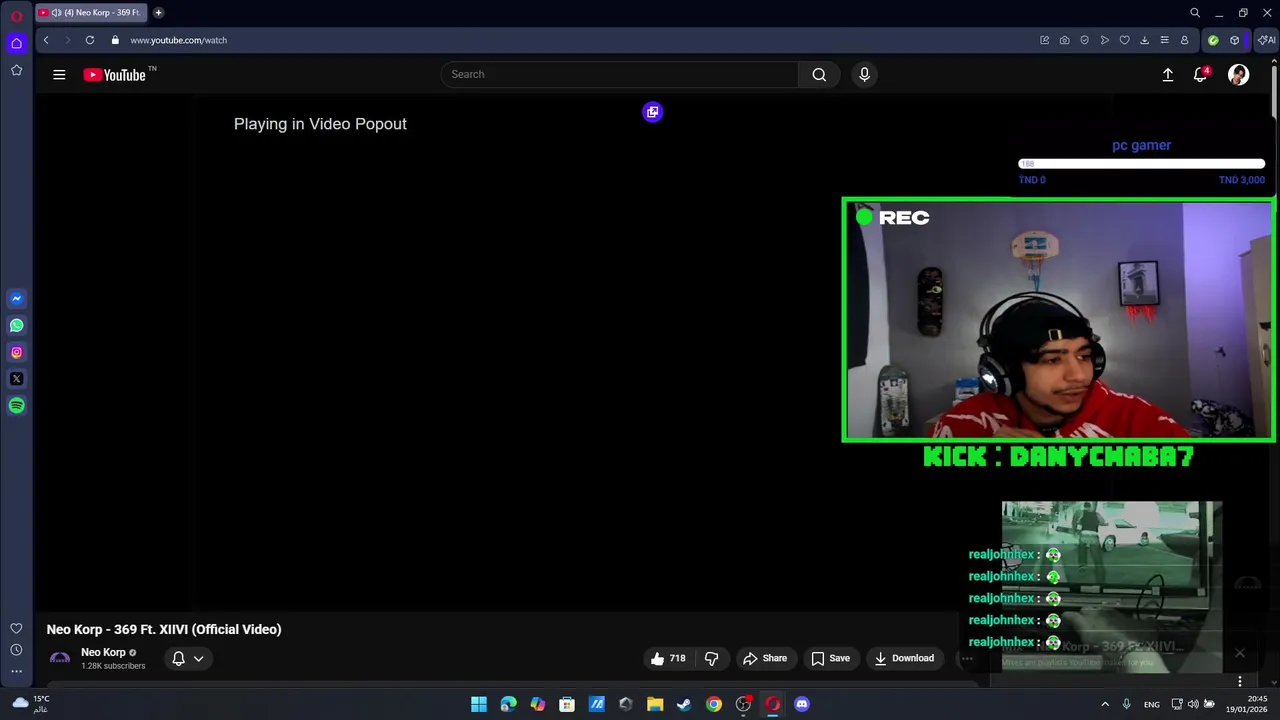Switch the ENG input language indicator
The image size is (1280, 720).
click(x=1152, y=704)
